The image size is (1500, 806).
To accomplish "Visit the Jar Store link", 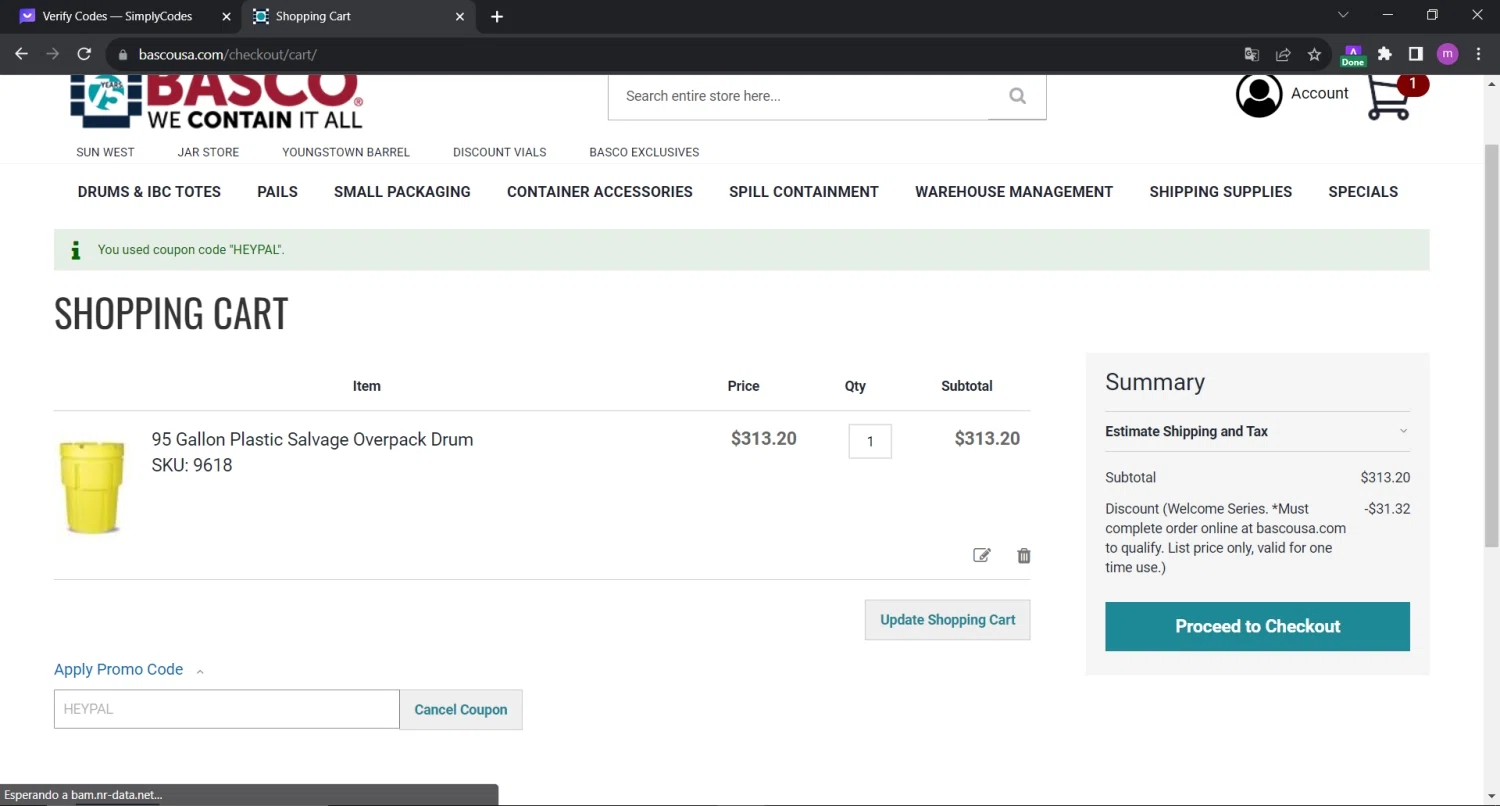I will point(208,152).
